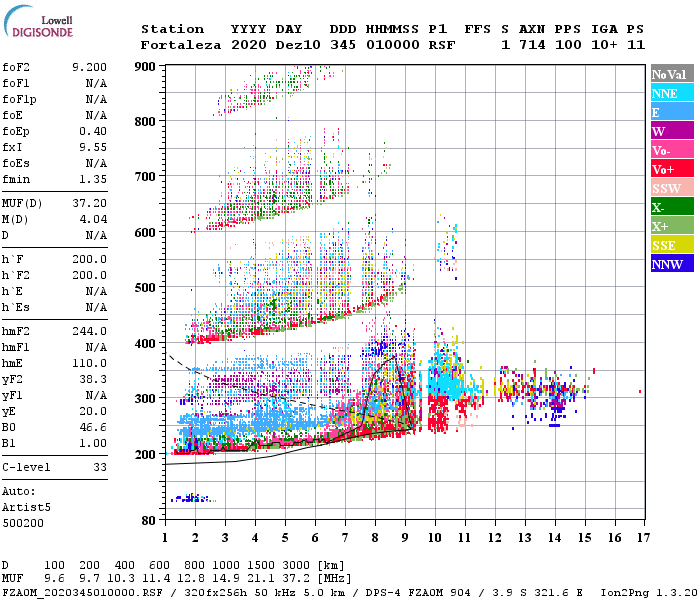Click the hmE value 110.0
This screenshot has width=700, height=600.
(x=89, y=363)
